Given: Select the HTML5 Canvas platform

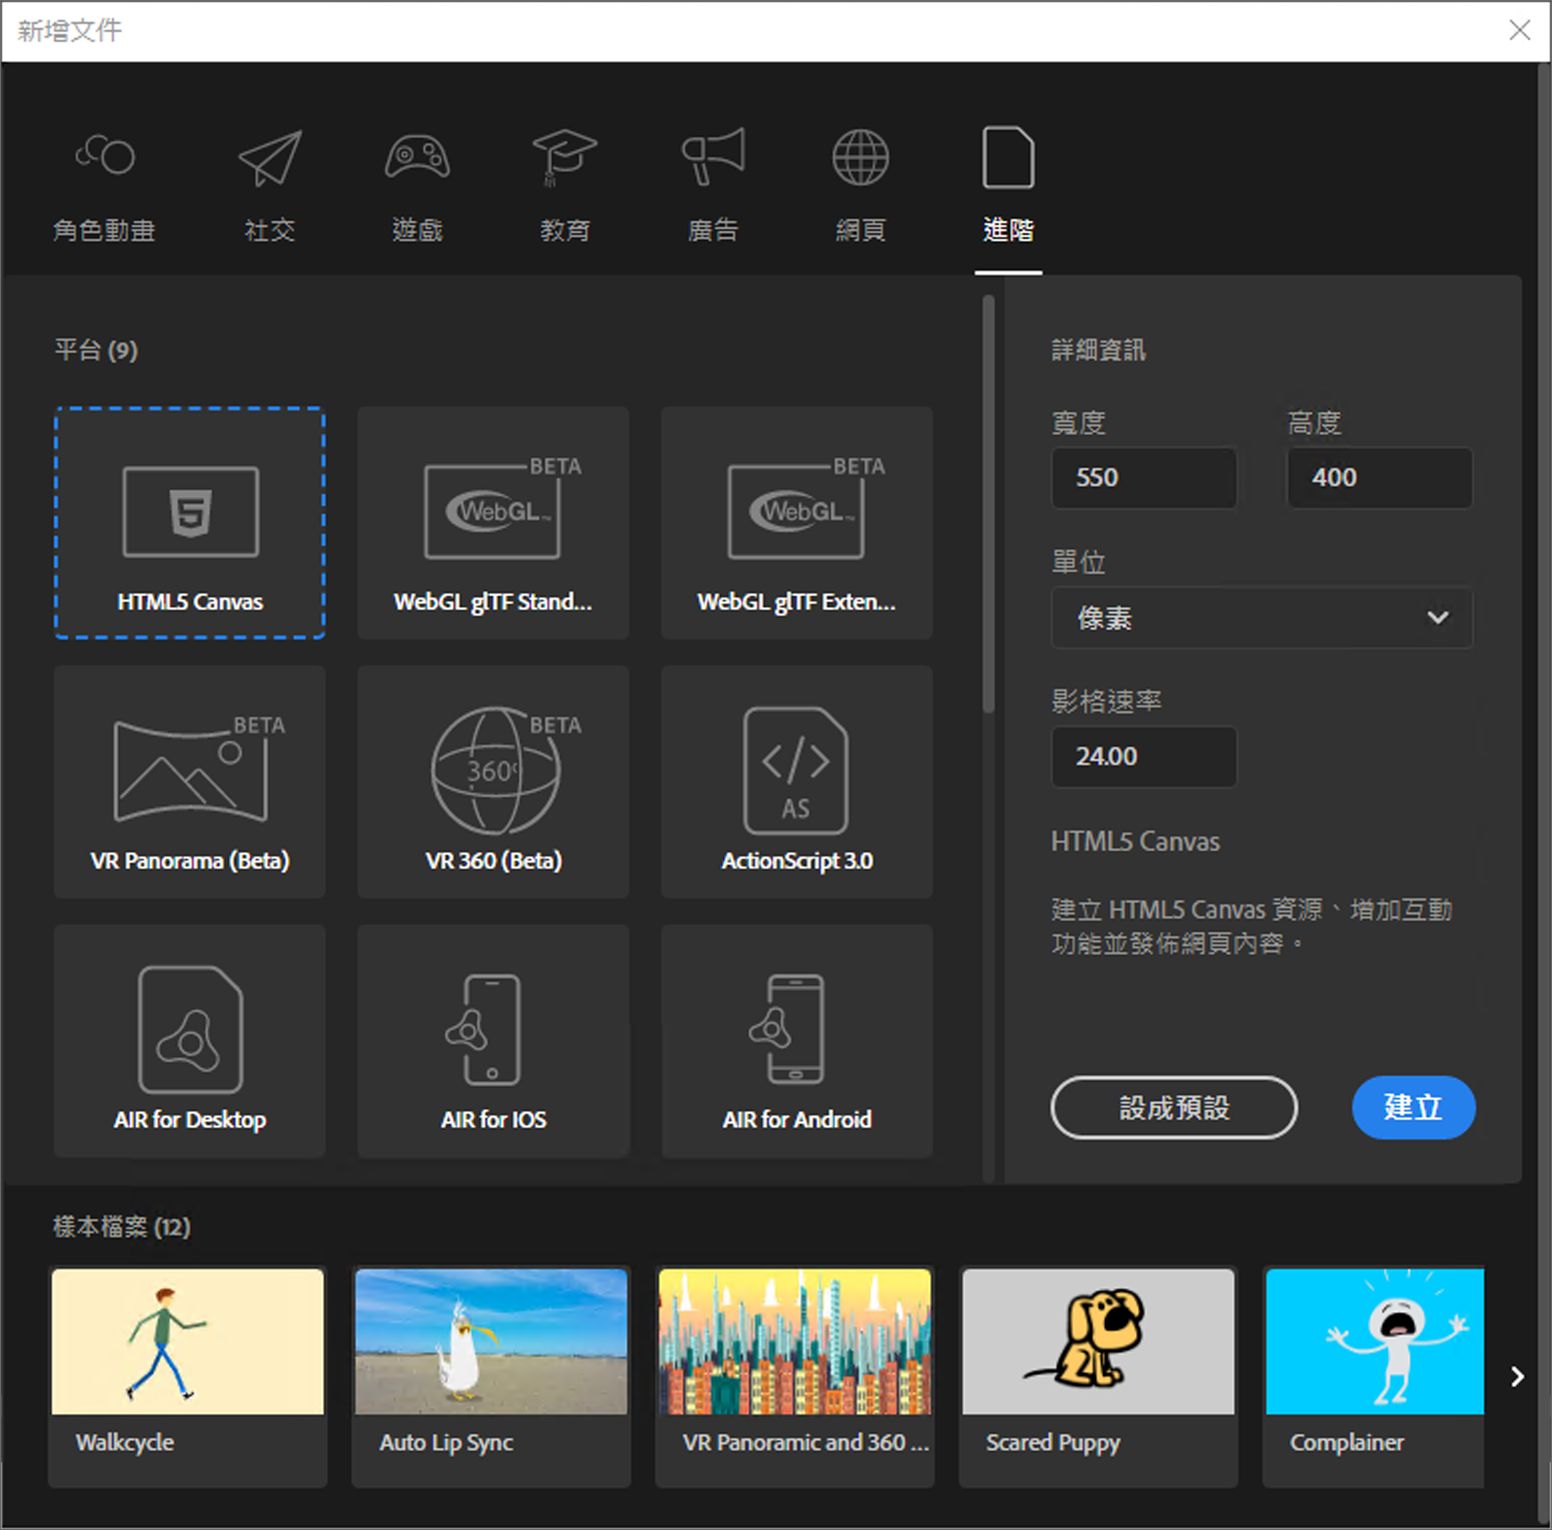Looking at the screenshot, I should point(189,523).
